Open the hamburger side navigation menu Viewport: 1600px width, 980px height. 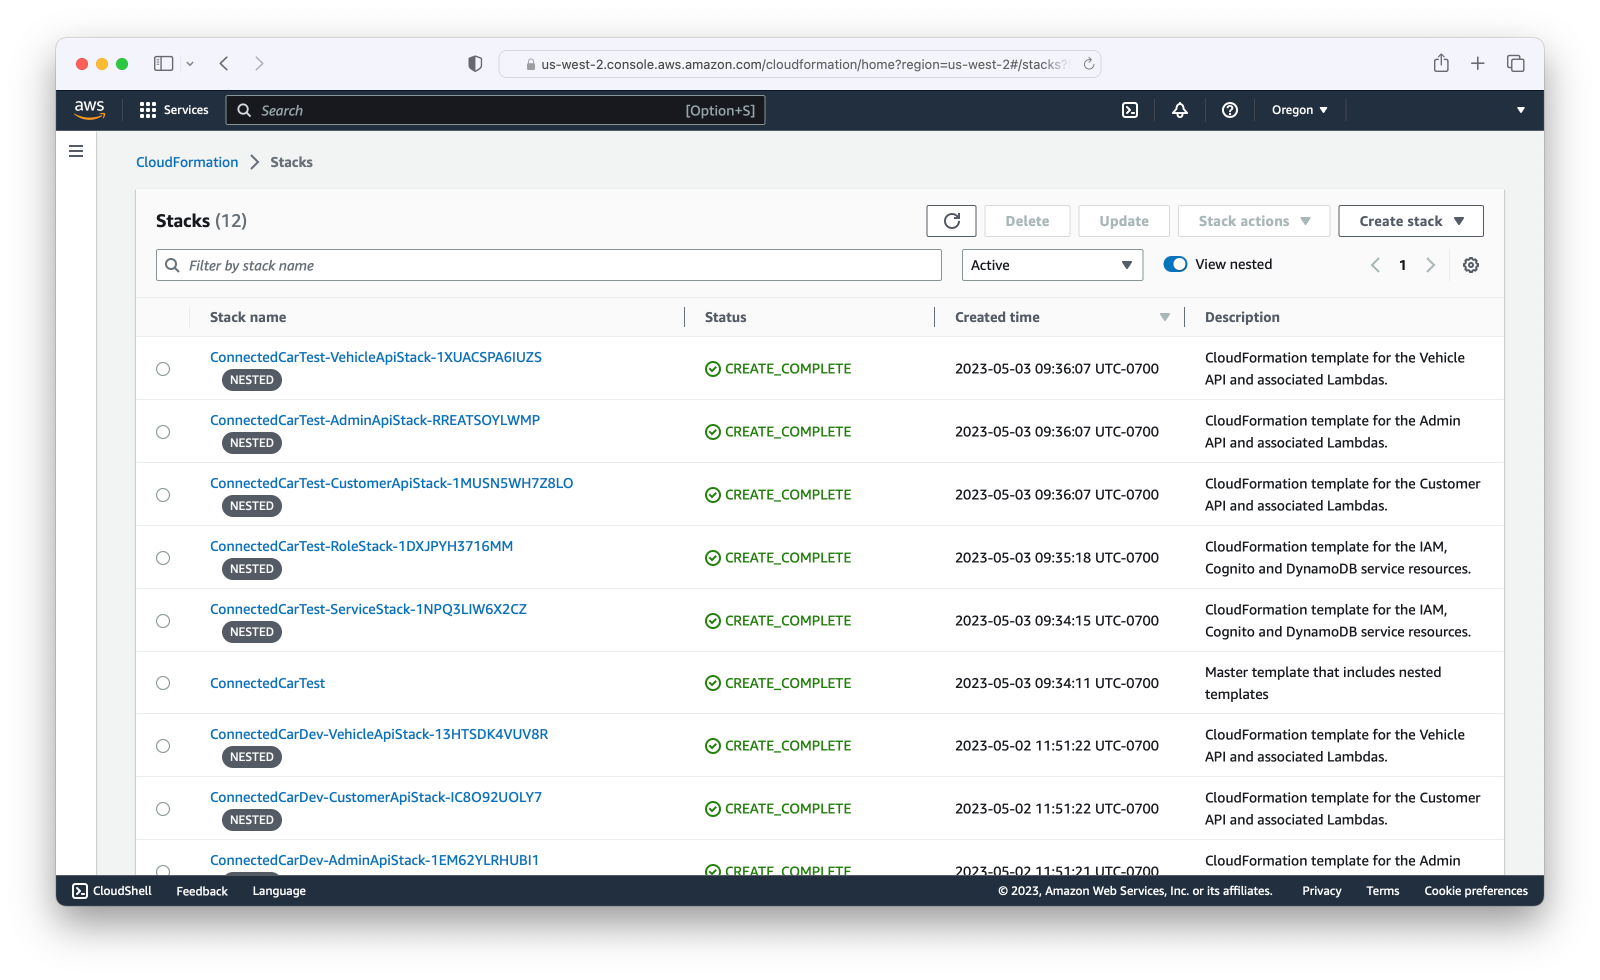[x=76, y=151]
